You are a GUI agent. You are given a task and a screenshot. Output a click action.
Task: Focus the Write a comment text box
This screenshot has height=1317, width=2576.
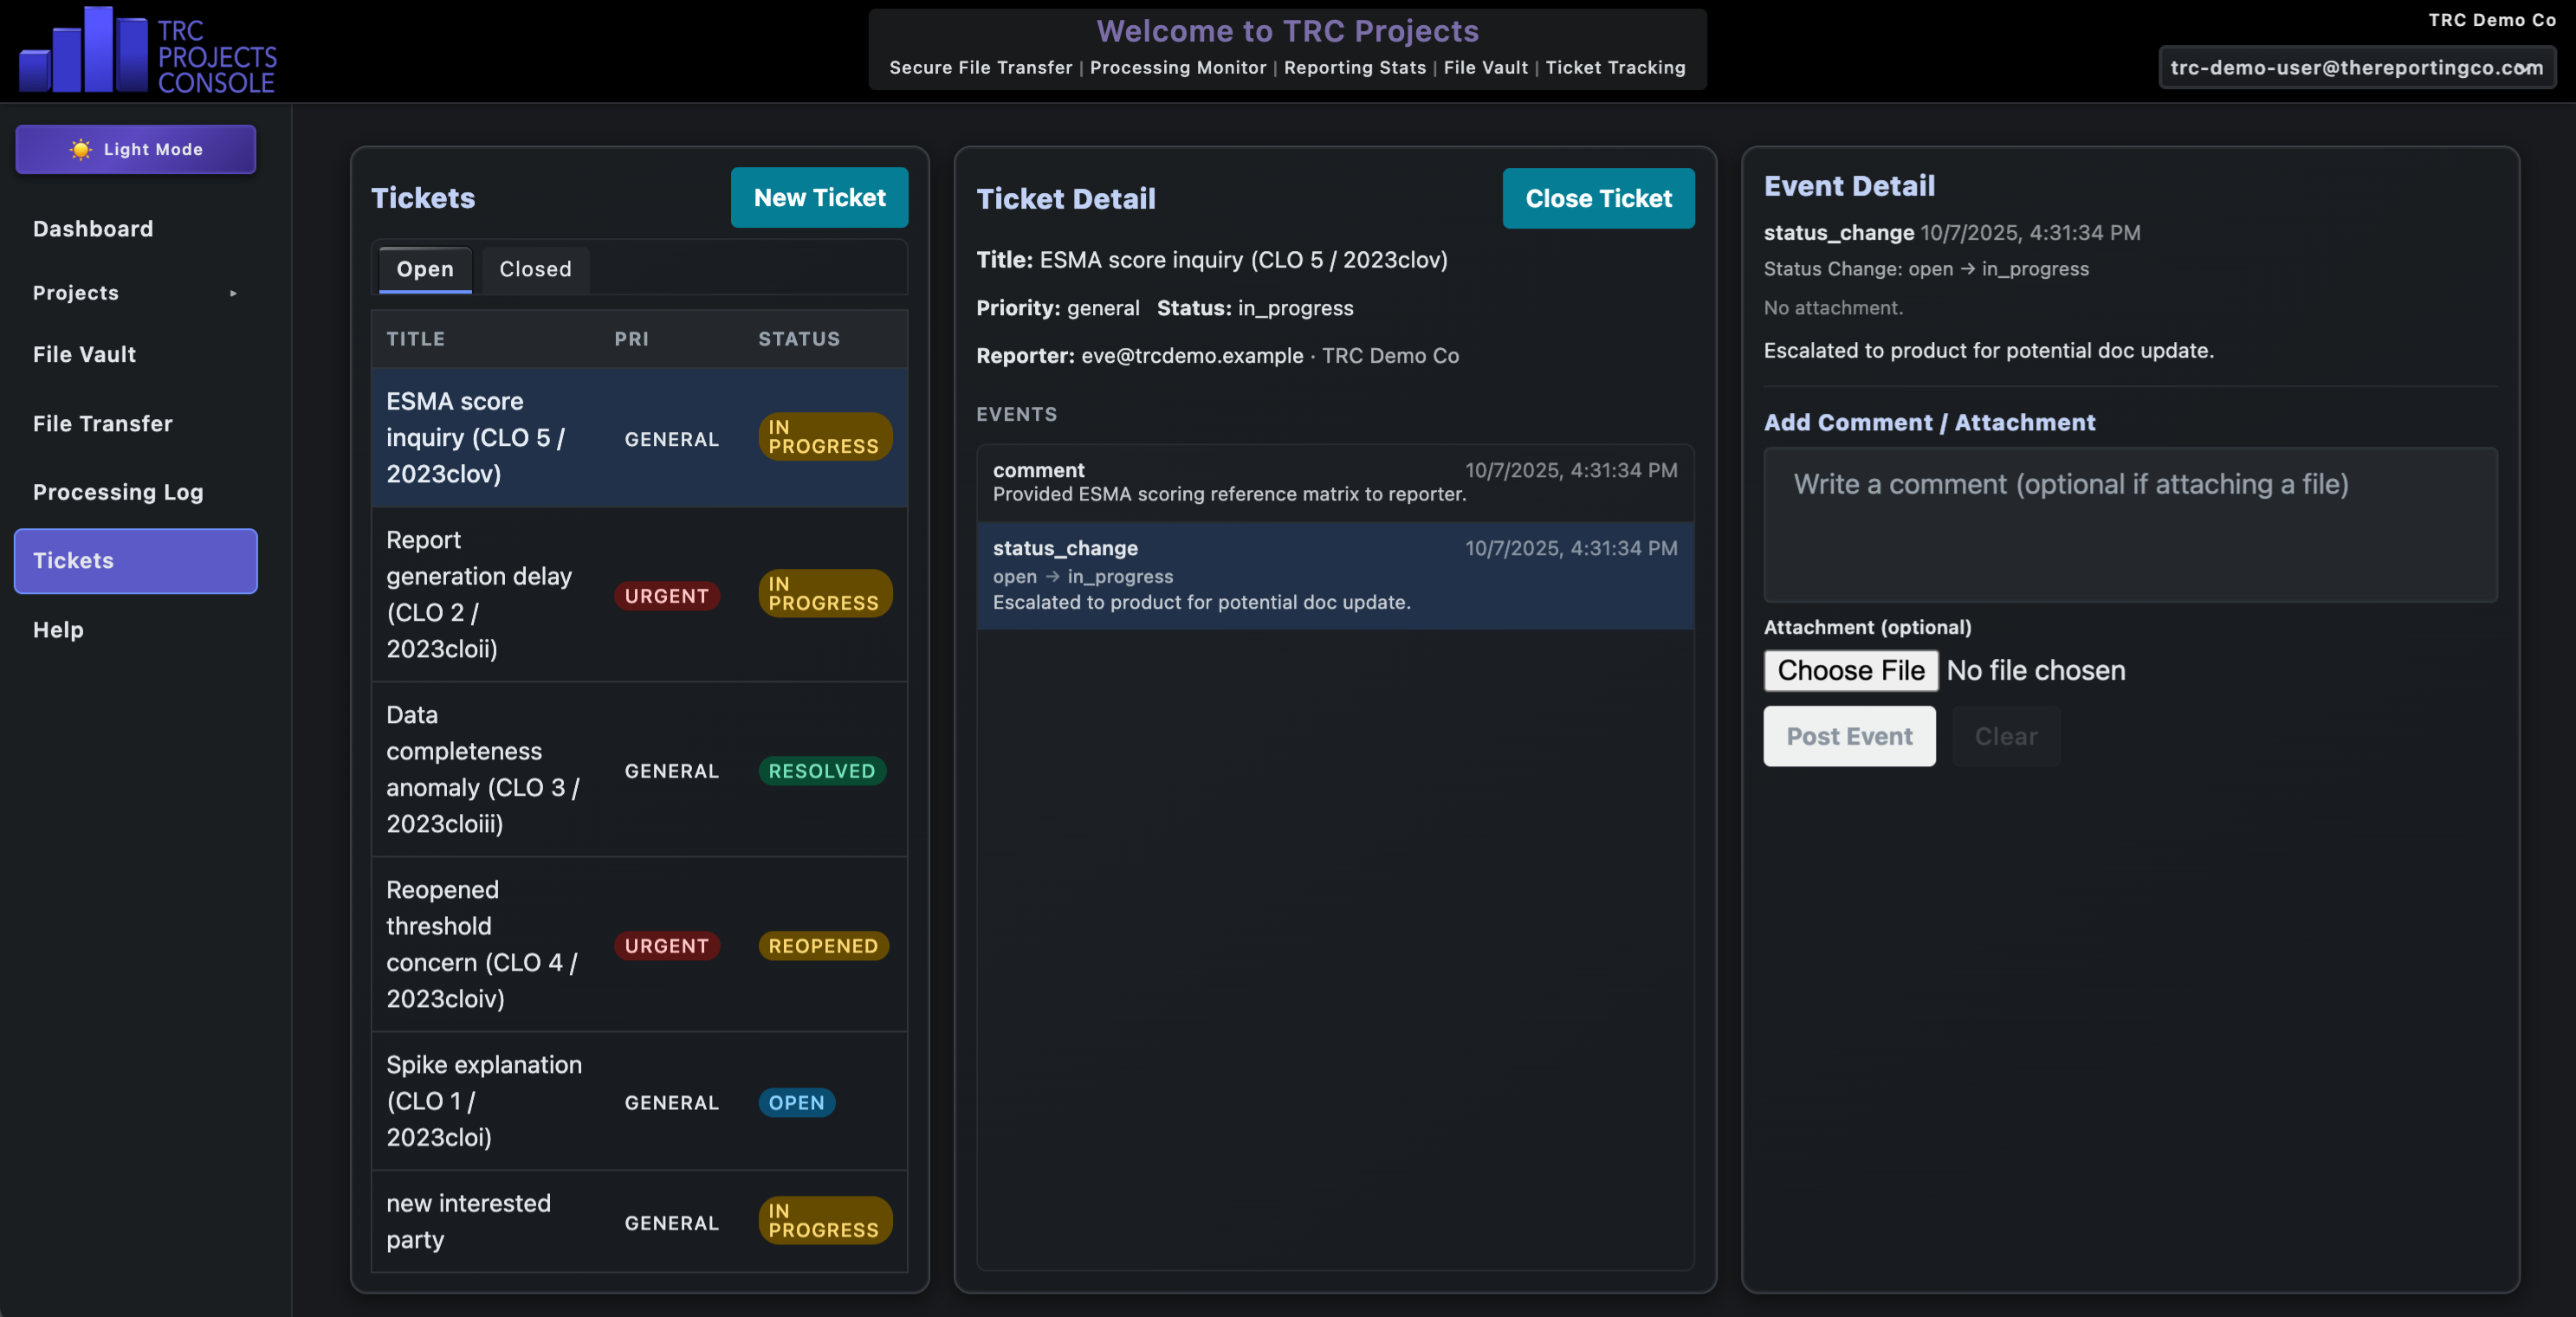pos(2130,524)
